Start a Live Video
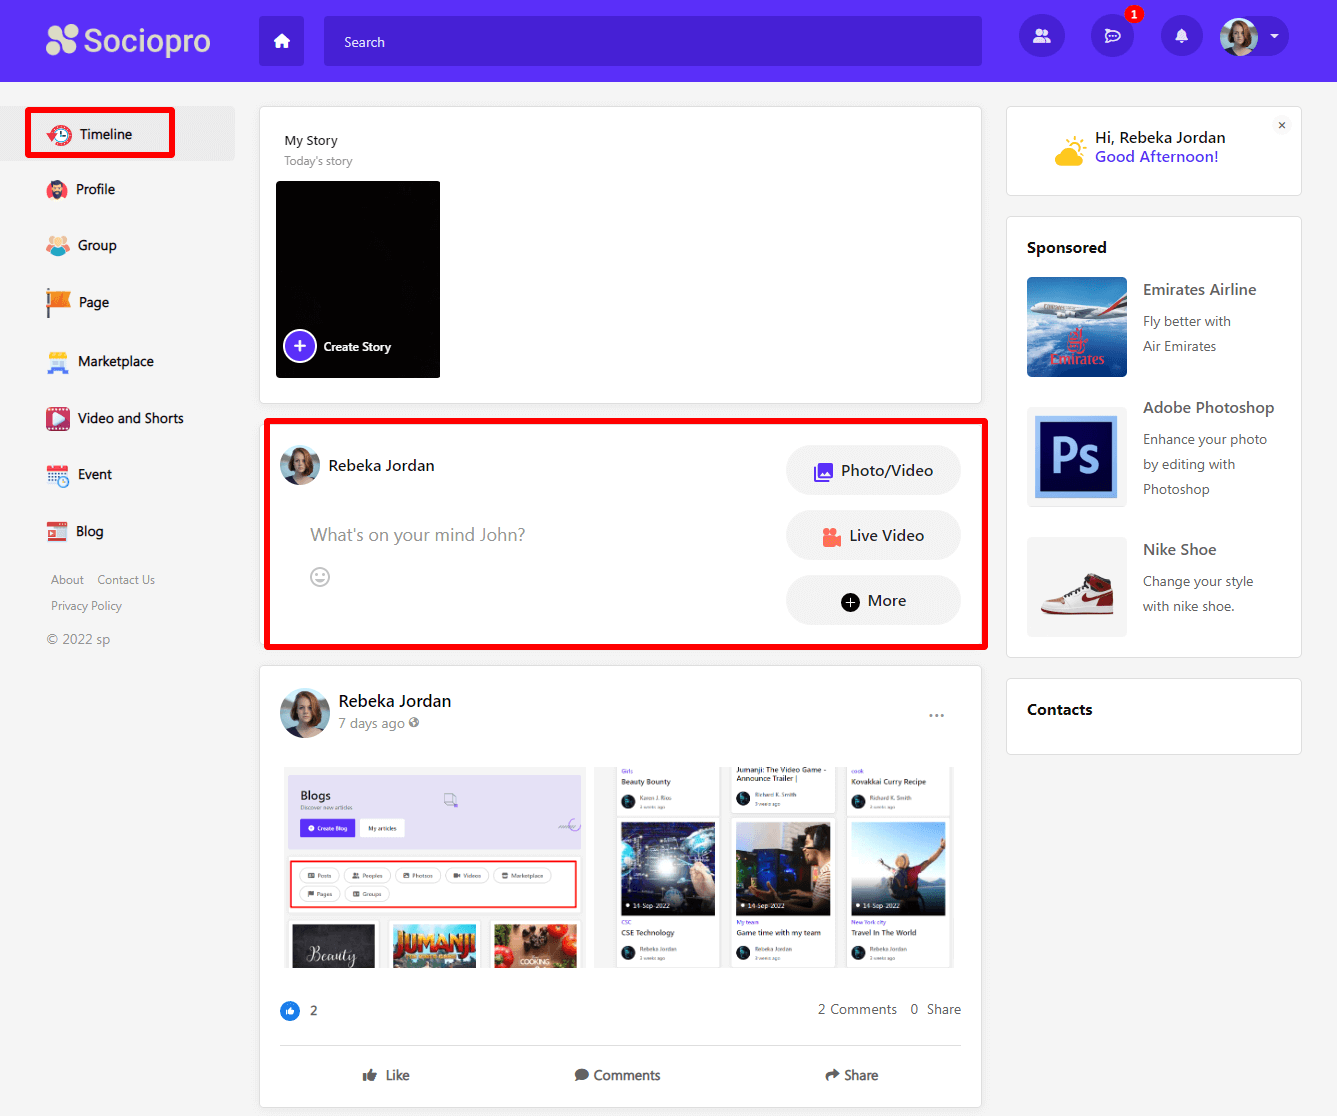Image resolution: width=1337 pixels, height=1116 pixels. pyautogui.click(x=873, y=536)
